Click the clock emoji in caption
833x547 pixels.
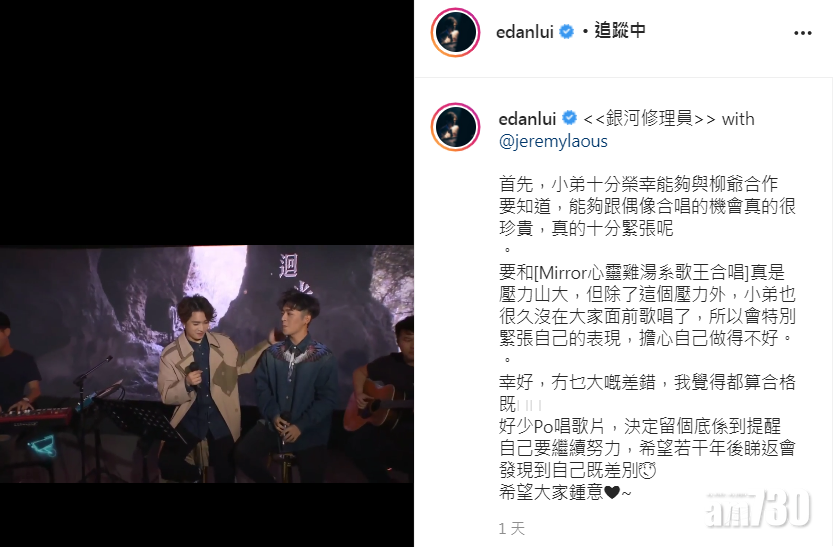coord(648,471)
